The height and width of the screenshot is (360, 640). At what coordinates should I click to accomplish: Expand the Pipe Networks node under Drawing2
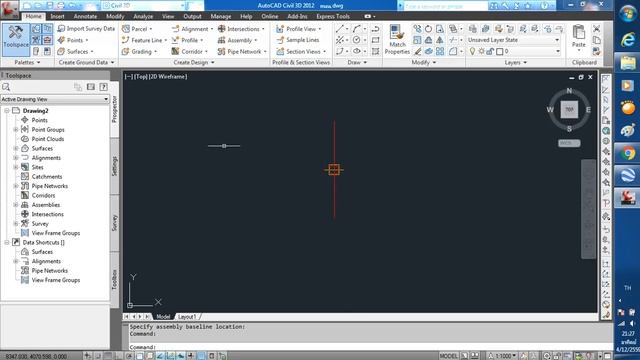[x=16, y=186]
